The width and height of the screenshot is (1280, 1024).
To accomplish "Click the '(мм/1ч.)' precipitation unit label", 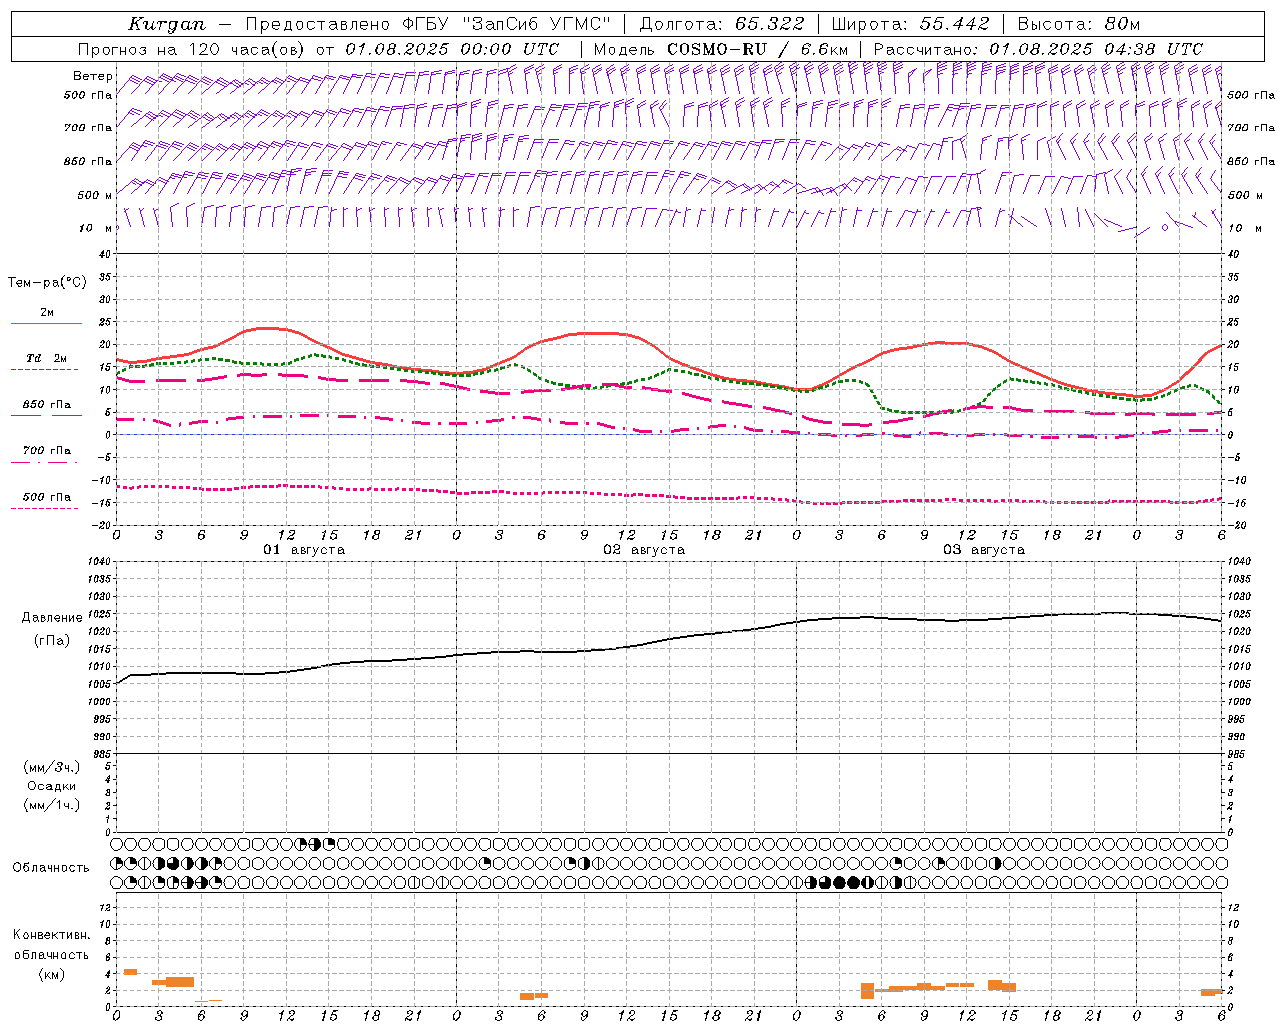I will pyautogui.click(x=52, y=805).
